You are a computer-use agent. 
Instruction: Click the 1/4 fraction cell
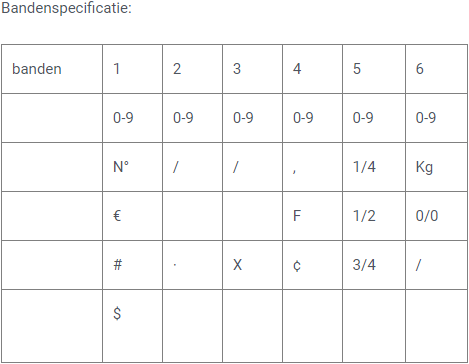click(x=374, y=167)
